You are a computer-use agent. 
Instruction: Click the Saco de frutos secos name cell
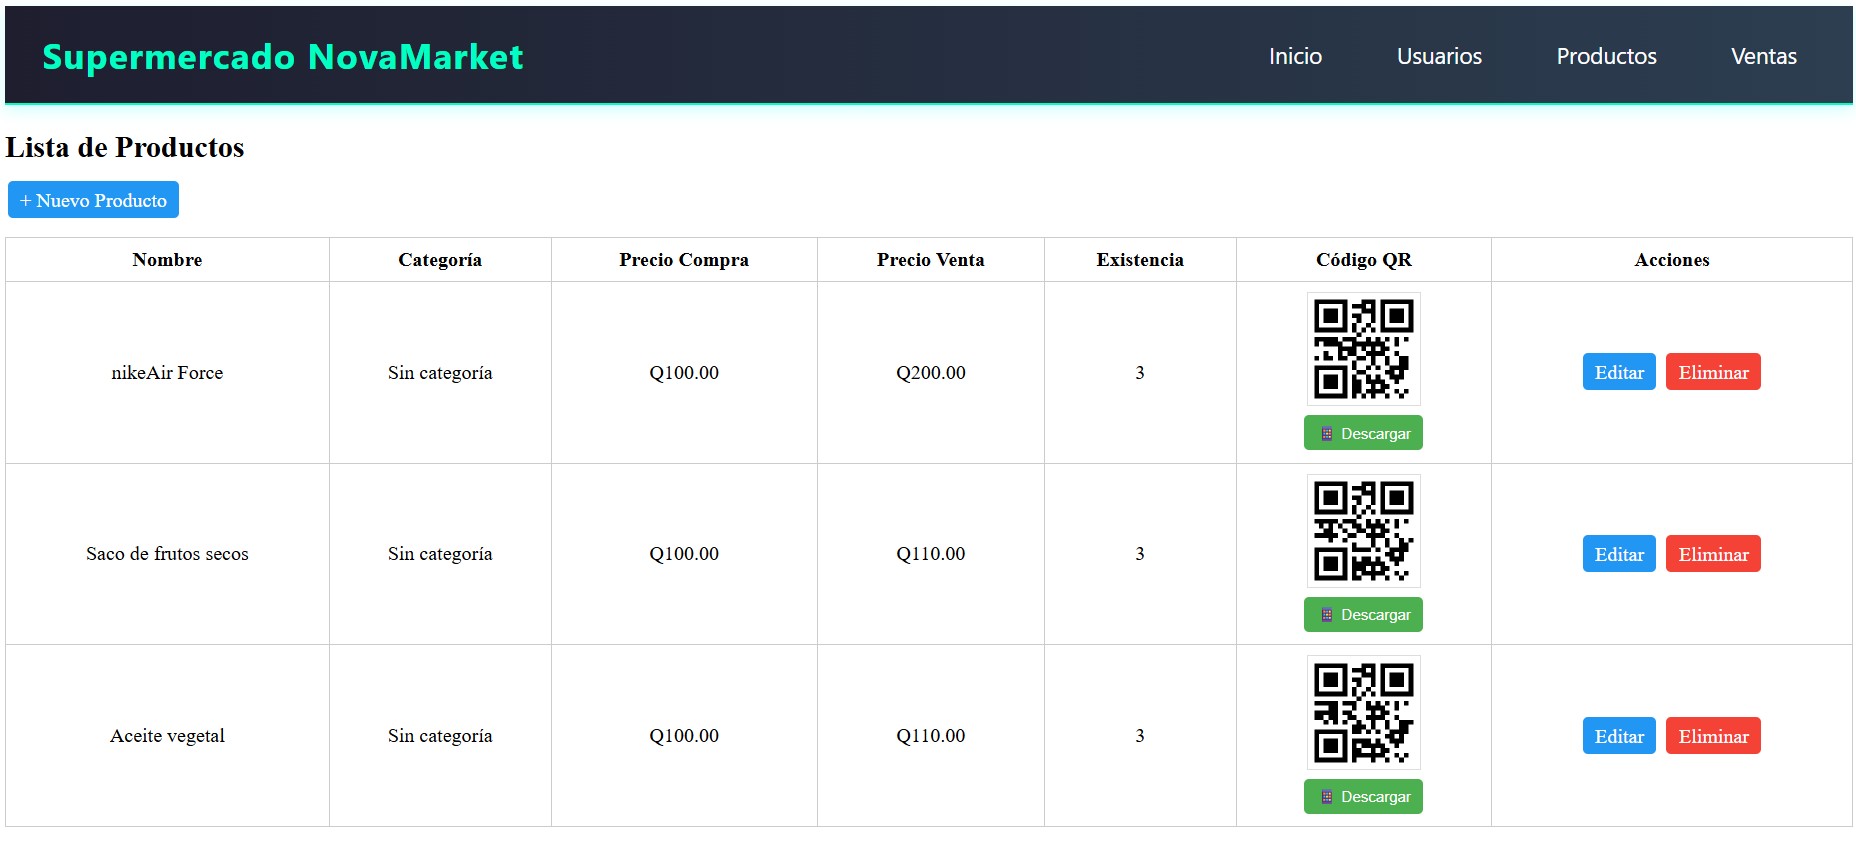[167, 554]
